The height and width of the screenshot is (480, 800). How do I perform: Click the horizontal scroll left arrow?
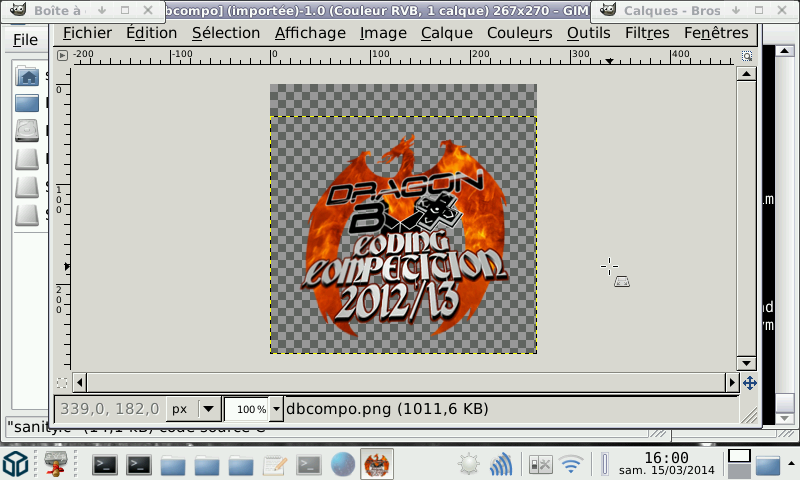80,382
